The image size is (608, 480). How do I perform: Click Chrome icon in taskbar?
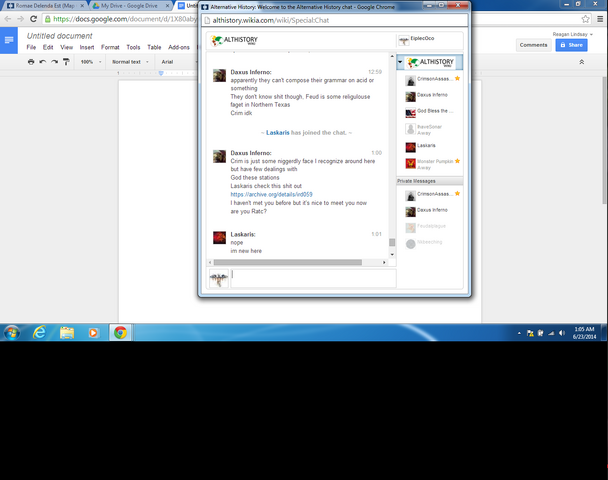(x=120, y=333)
